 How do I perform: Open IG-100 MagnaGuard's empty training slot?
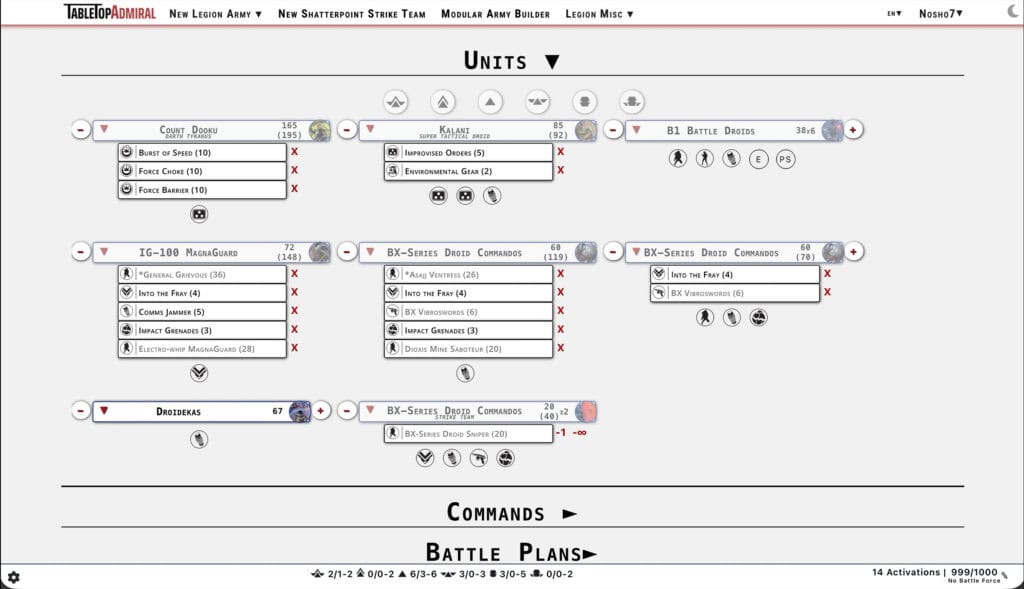199,373
